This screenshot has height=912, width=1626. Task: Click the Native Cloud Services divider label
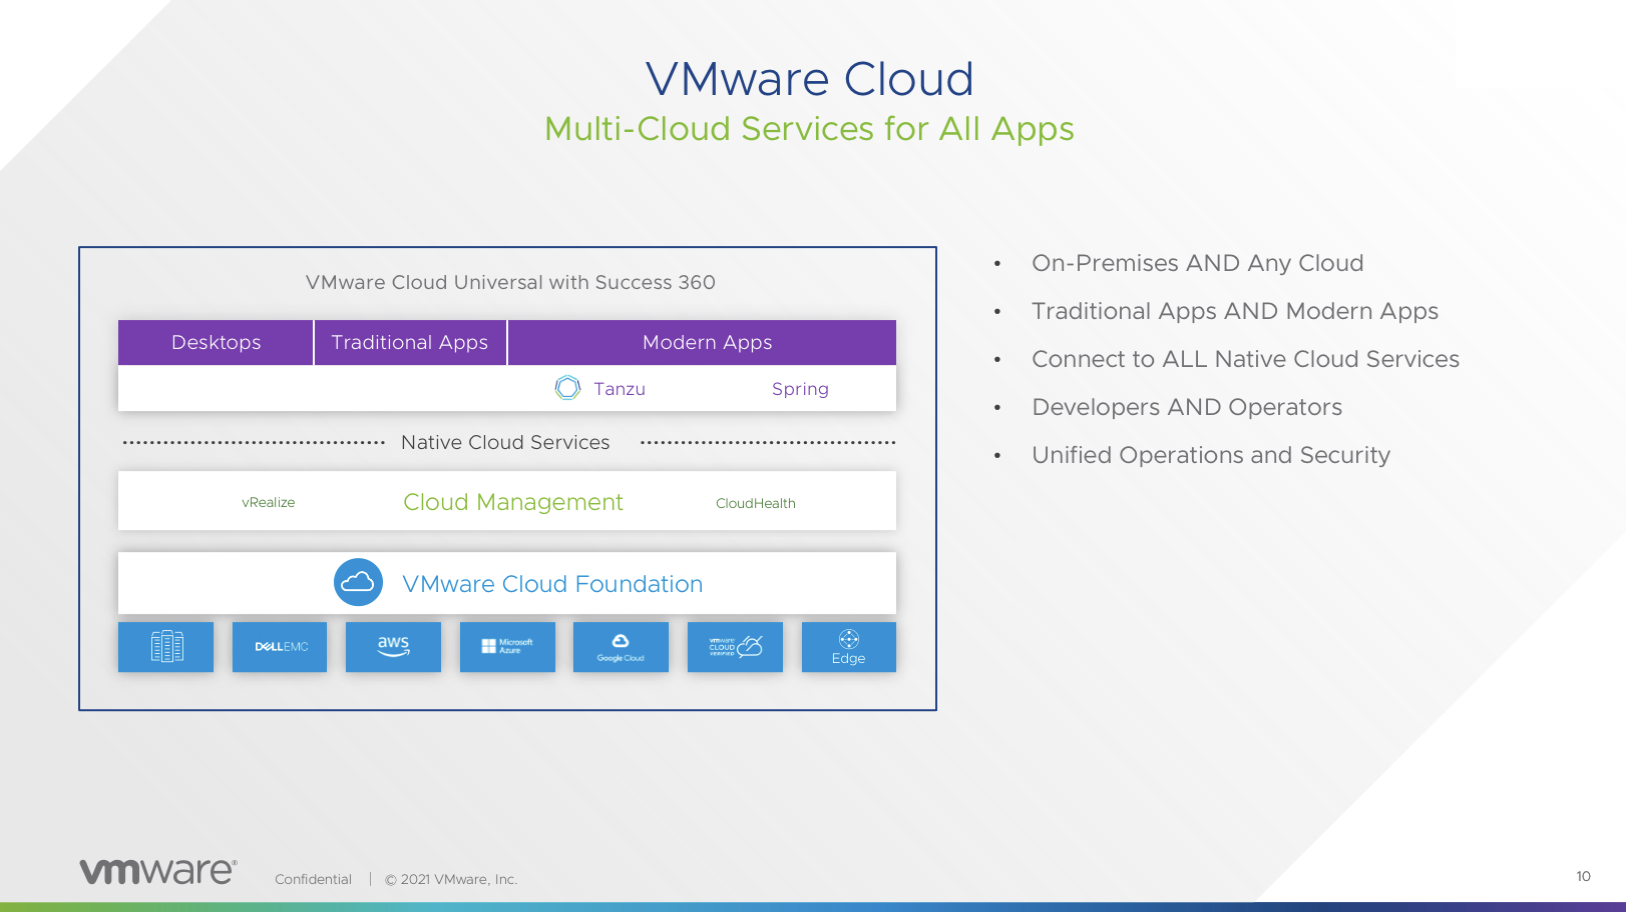point(505,442)
